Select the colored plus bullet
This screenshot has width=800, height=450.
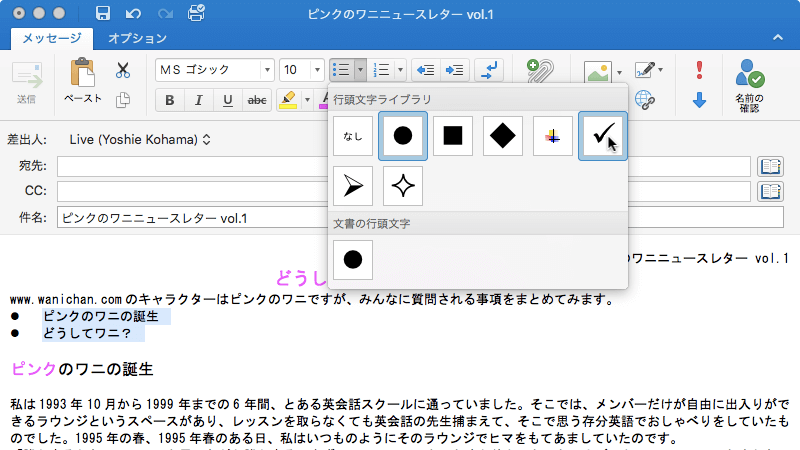553,136
